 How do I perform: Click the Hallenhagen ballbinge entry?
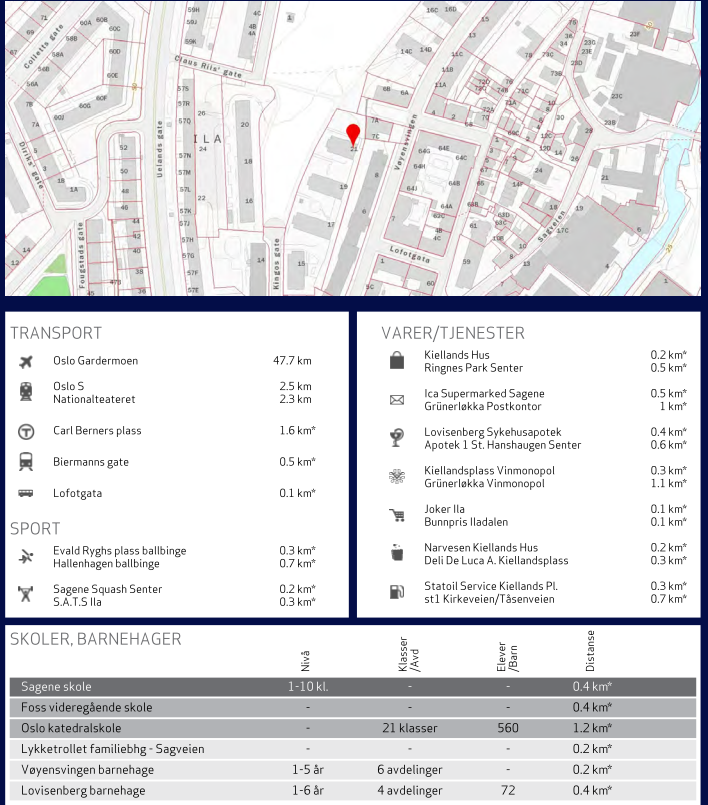[106, 564]
